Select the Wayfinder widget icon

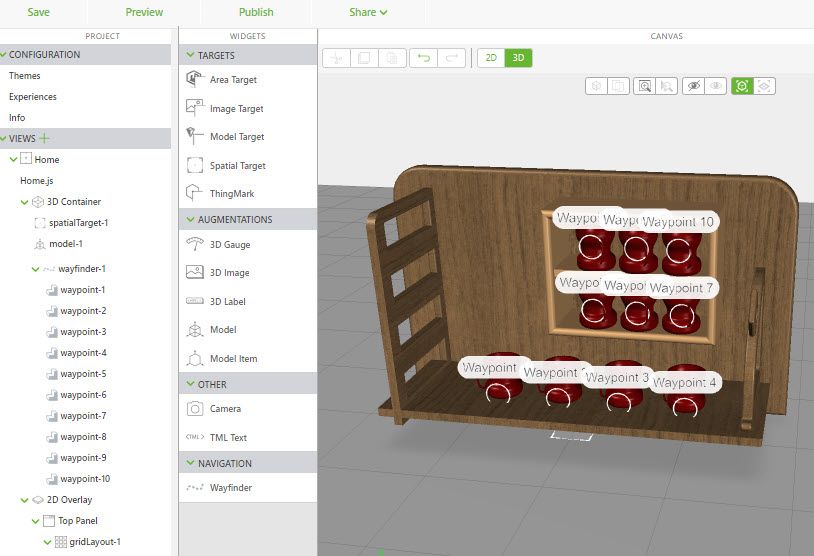tap(195, 487)
